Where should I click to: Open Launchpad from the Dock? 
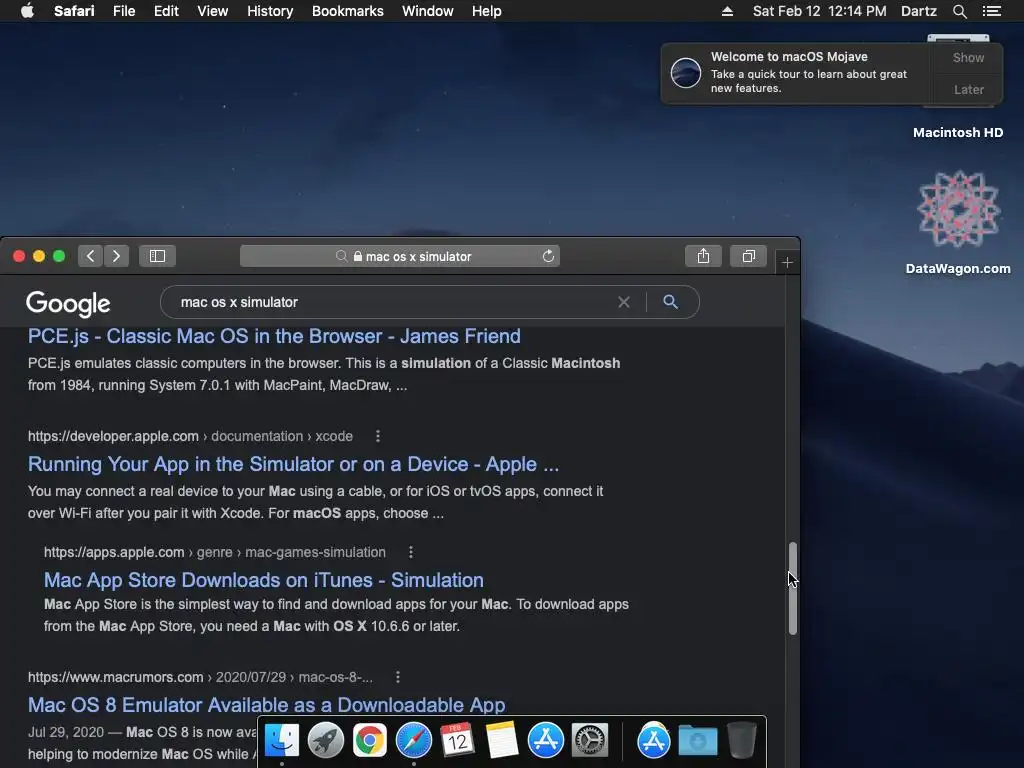326,741
